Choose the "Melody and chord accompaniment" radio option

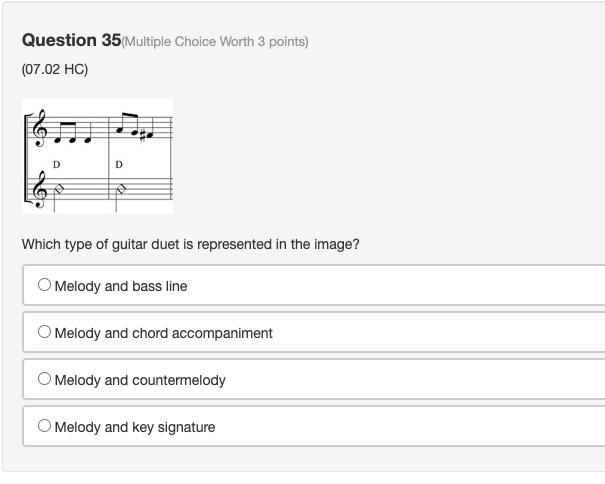[44, 332]
